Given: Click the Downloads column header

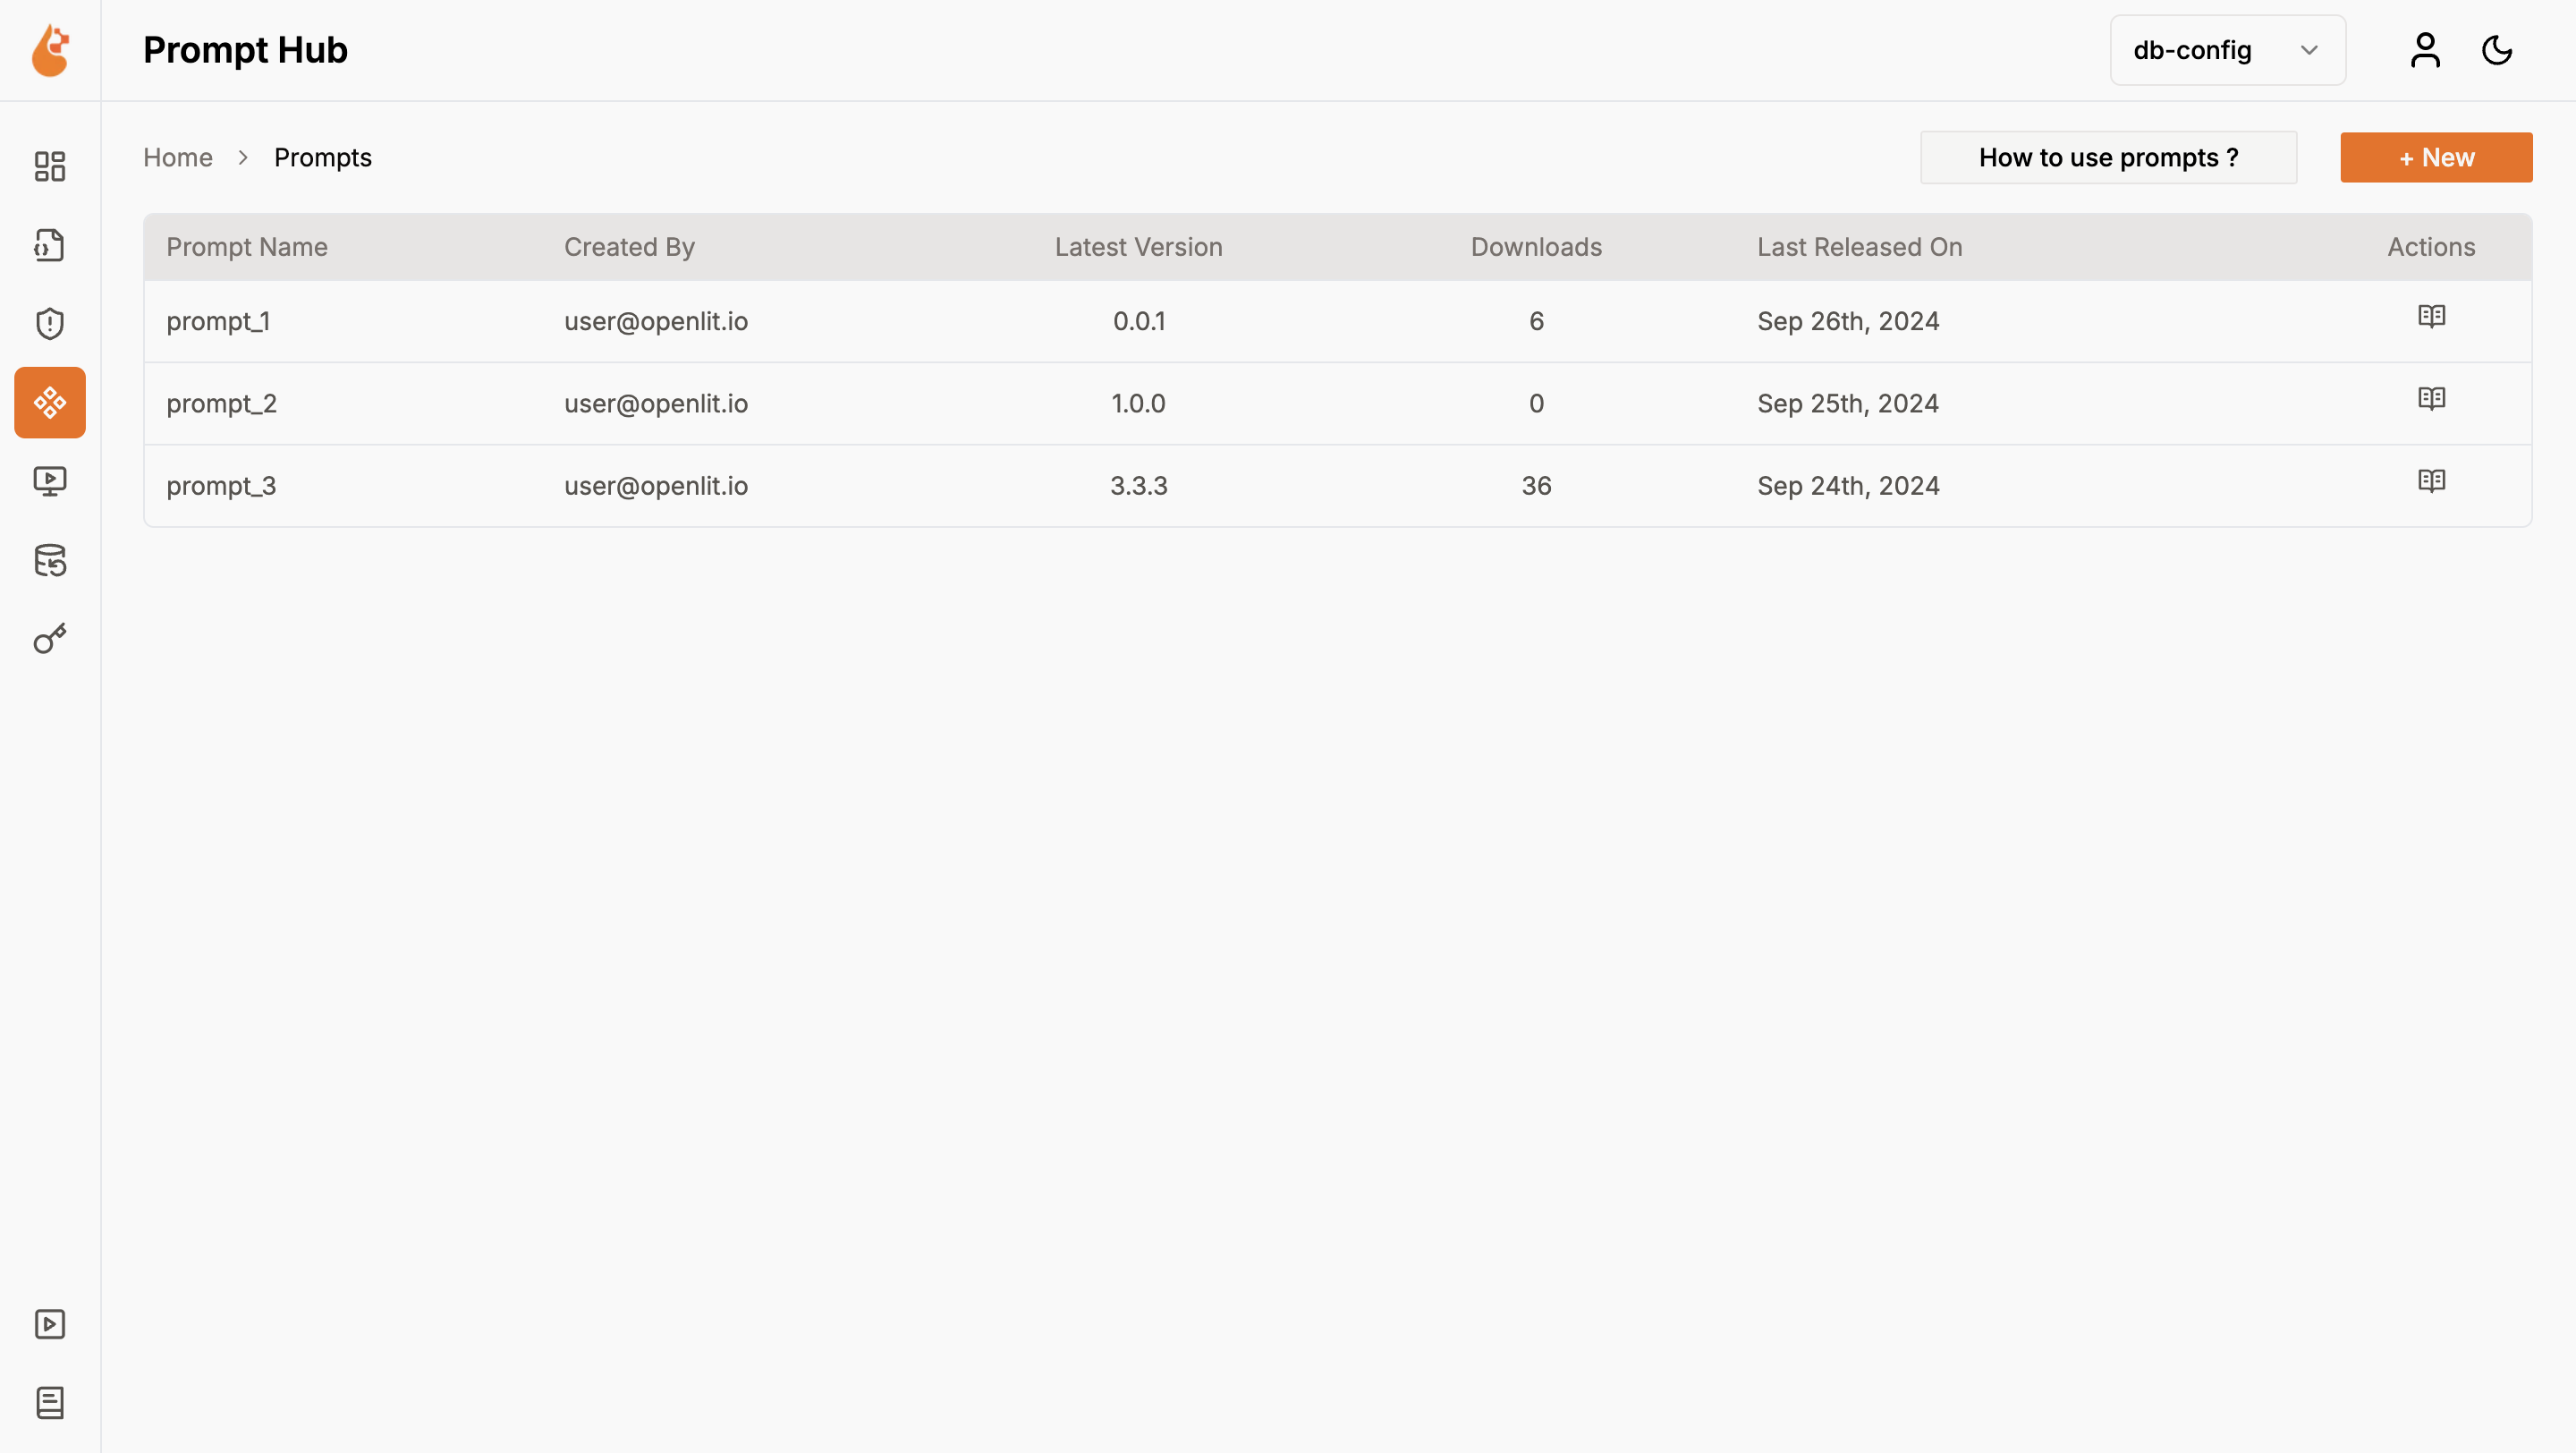Looking at the screenshot, I should [1536, 247].
